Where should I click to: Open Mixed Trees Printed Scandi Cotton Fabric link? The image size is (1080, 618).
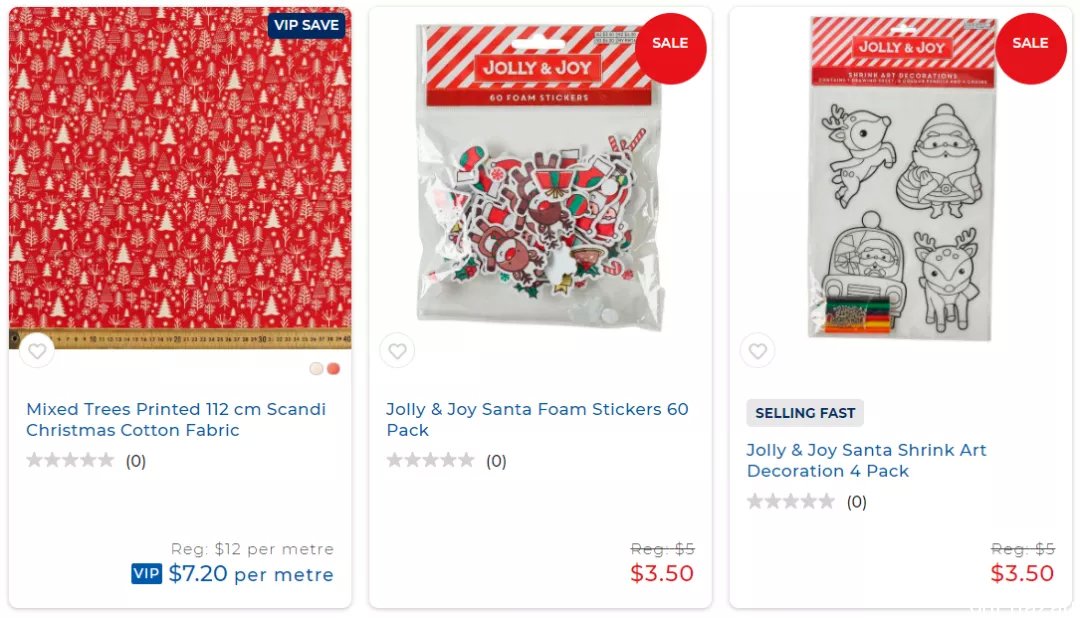click(x=176, y=420)
